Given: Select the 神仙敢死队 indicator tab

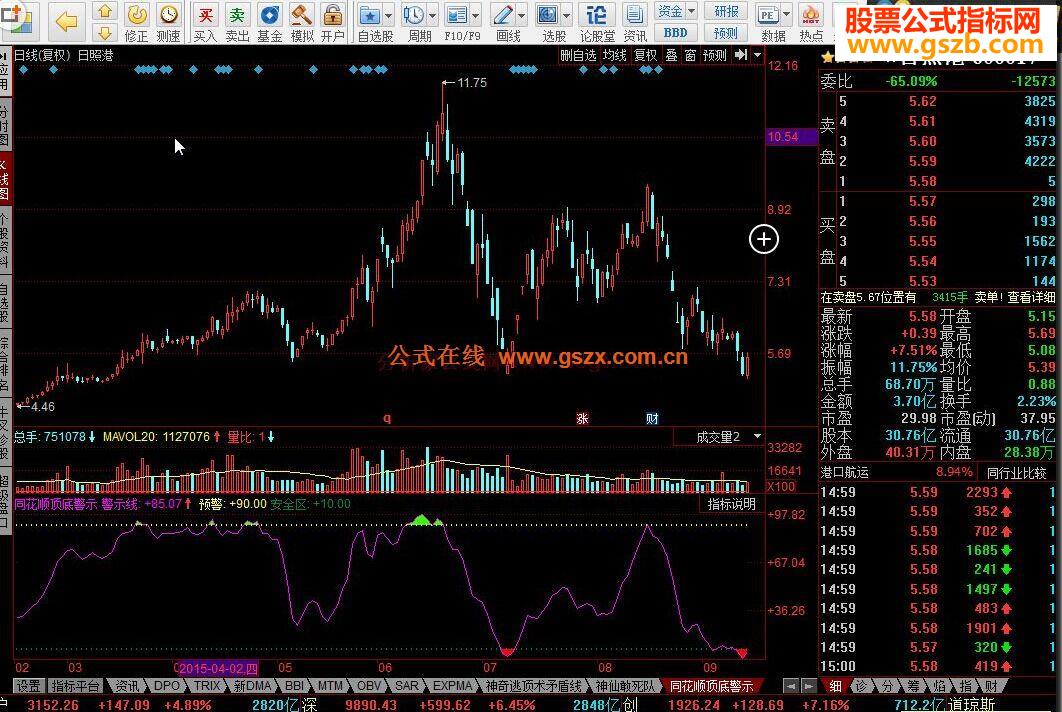Looking at the screenshot, I should click(x=624, y=686).
